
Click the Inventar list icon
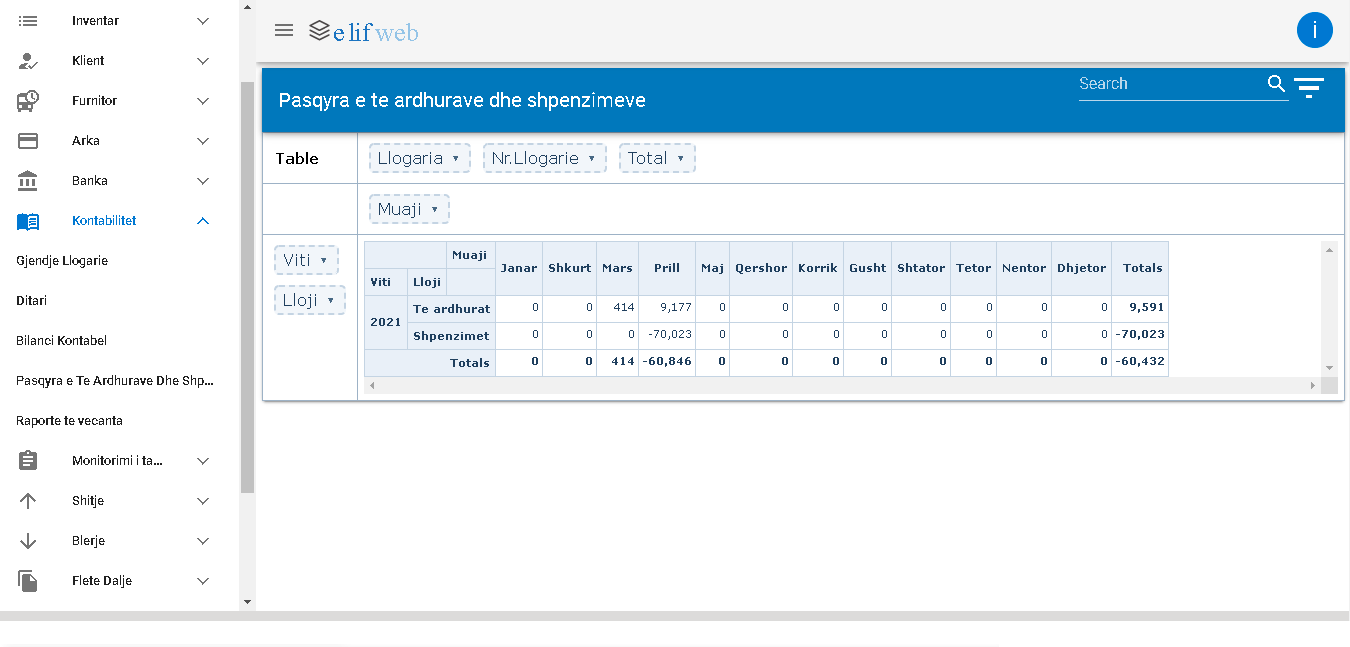coord(28,21)
